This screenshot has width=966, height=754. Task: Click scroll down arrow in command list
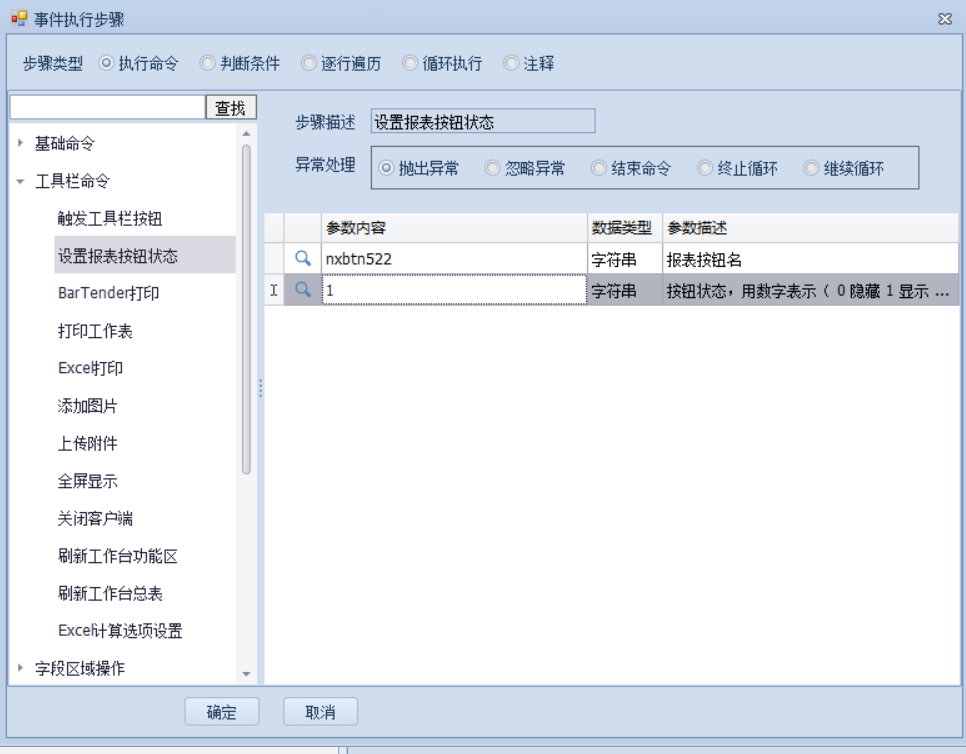click(x=246, y=675)
